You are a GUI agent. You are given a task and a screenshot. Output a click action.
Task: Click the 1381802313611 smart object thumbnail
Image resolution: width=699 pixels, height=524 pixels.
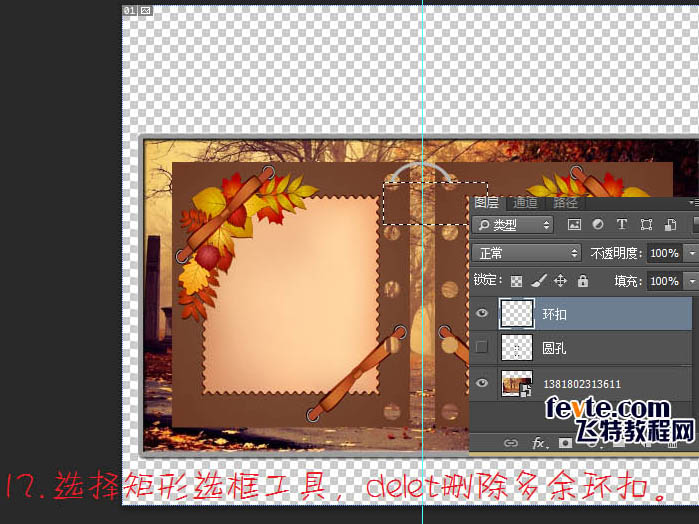pyautogui.click(x=517, y=383)
